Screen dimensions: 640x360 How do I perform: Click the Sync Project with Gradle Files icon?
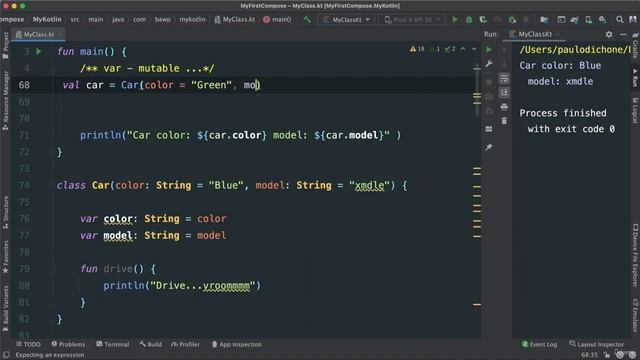click(x=574, y=19)
